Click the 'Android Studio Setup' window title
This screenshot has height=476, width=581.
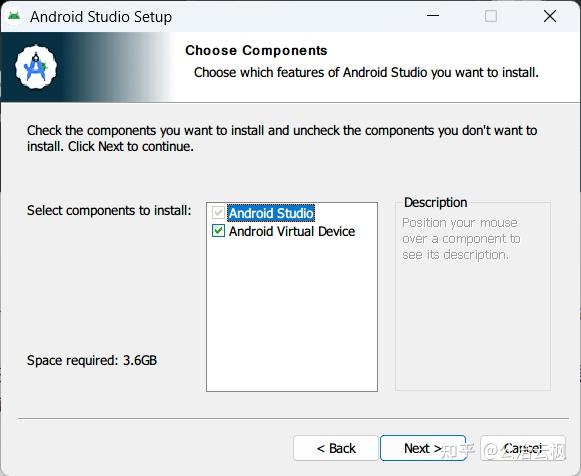click(101, 17)
